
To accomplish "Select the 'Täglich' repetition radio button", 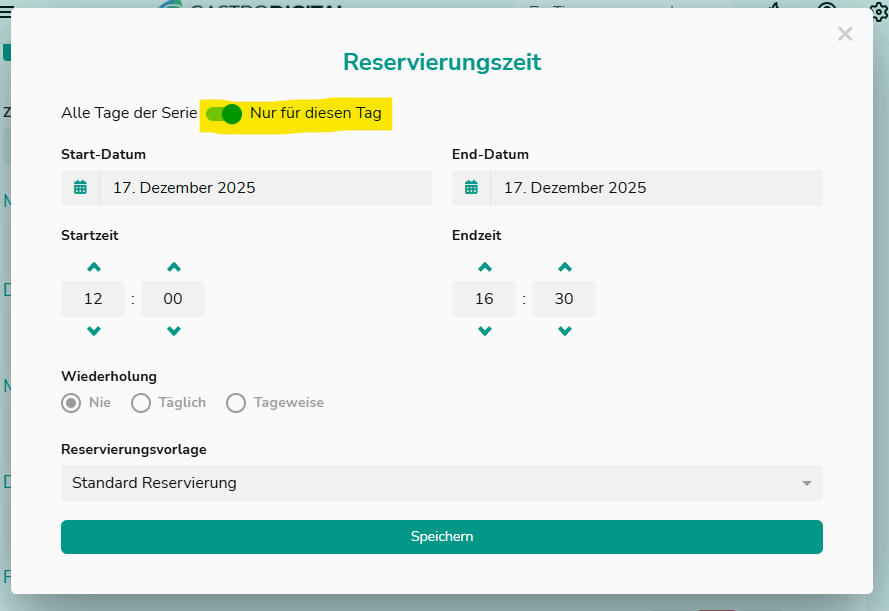I will pos(141,403).
